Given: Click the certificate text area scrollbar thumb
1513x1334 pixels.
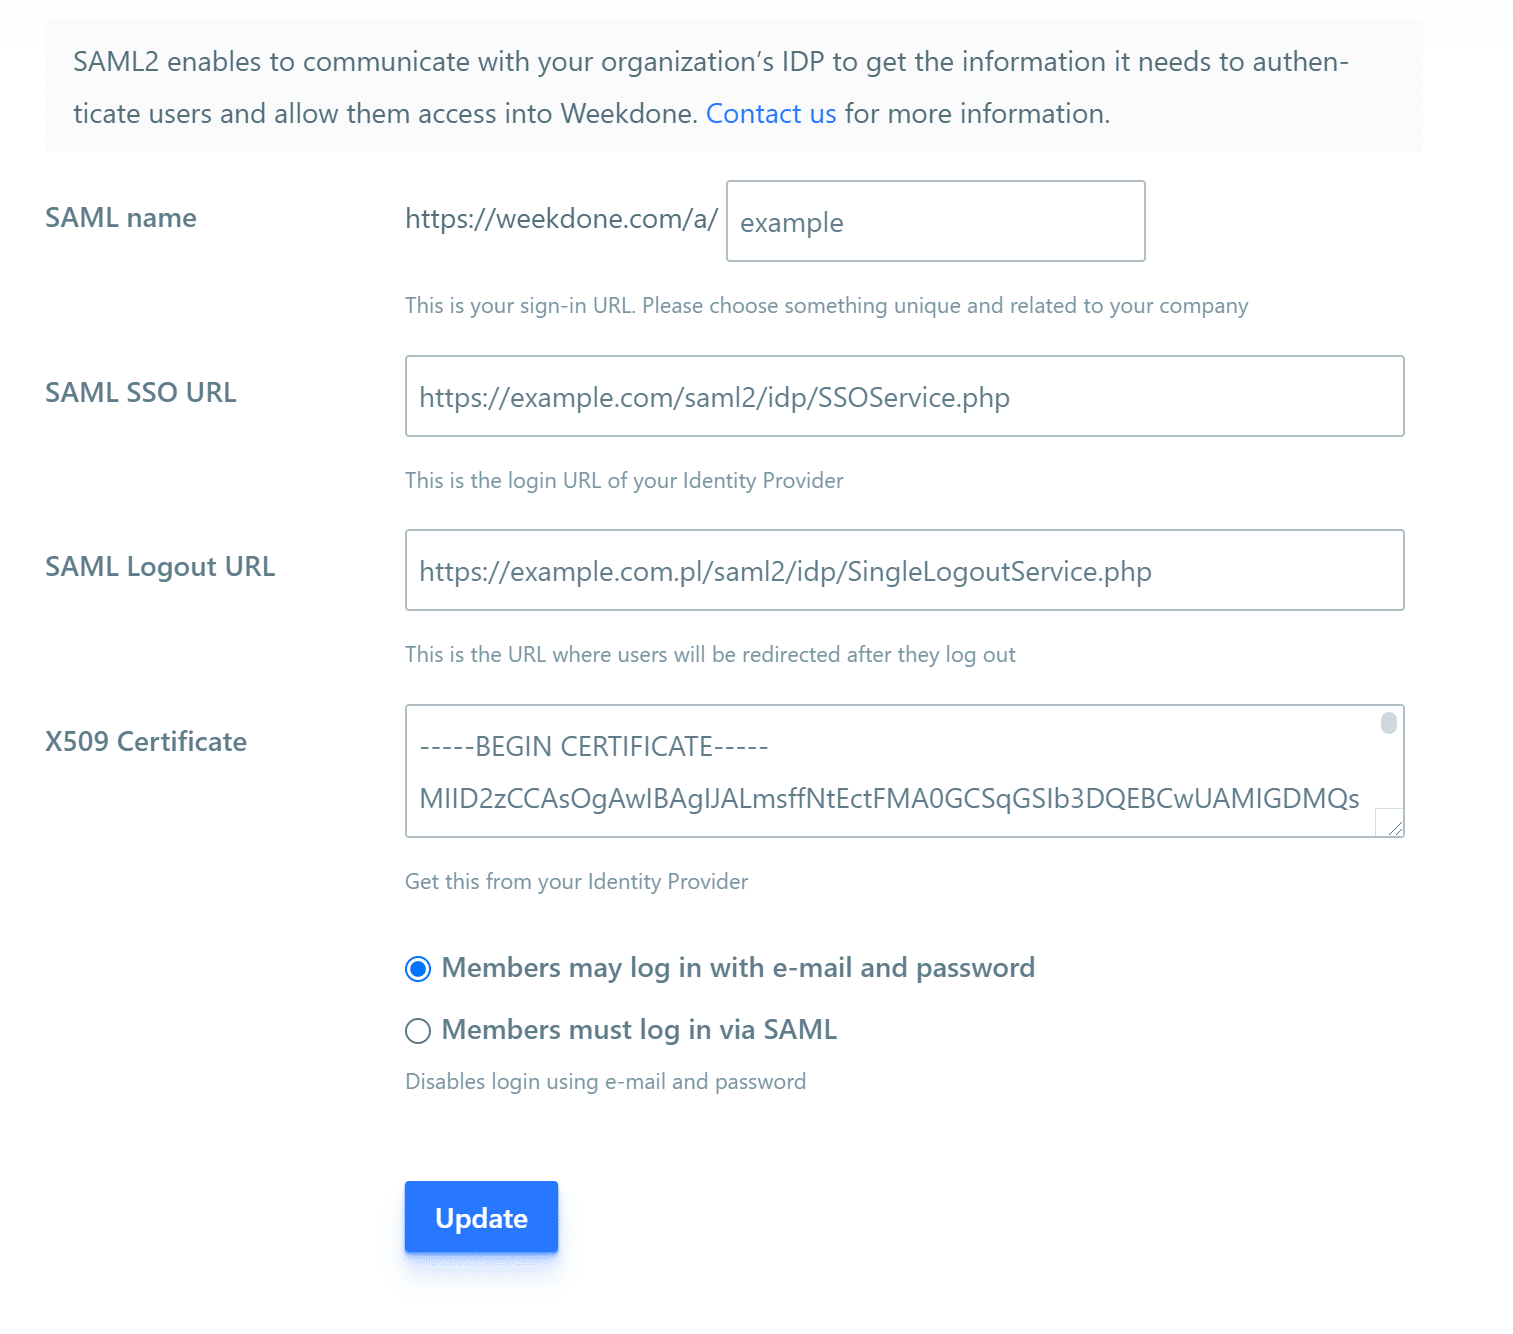Looking at the screenshot, I should pos(1388,723).
